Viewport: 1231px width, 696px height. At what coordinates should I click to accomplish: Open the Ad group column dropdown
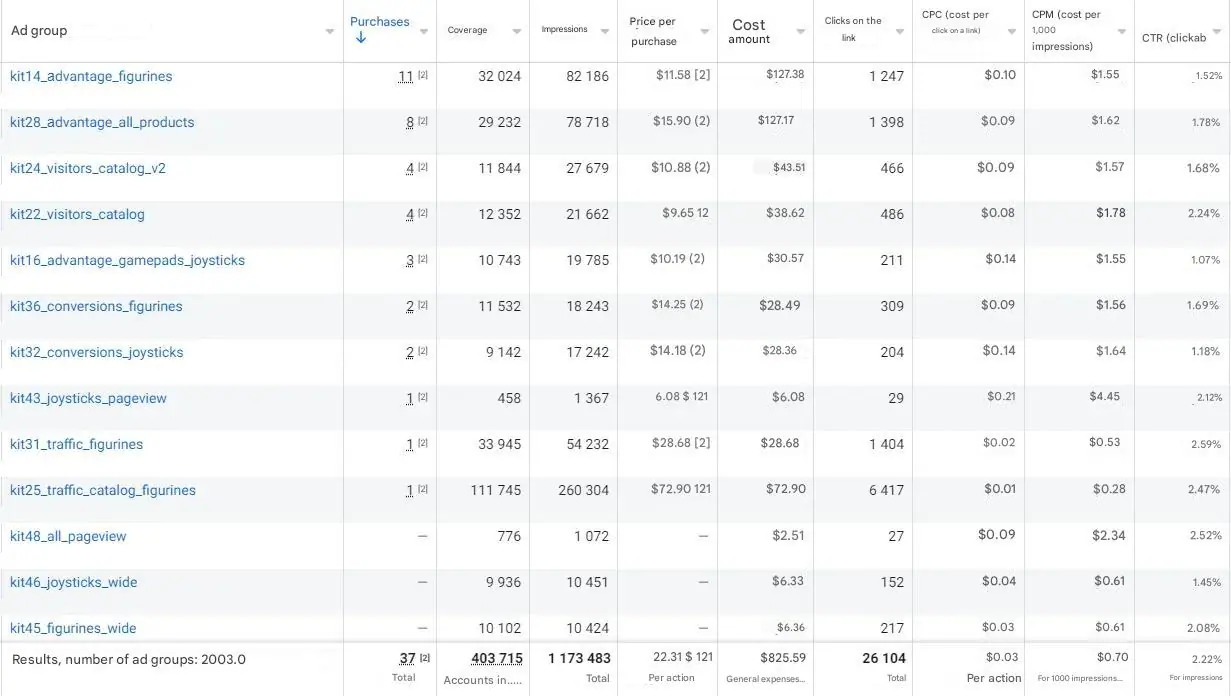point(330,32)
